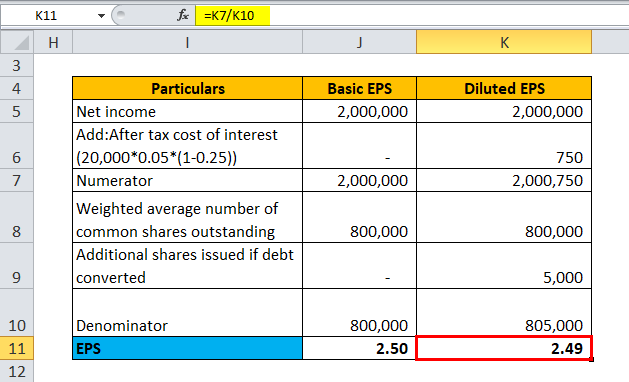
Task: Click the Net income label cell
Action: coord(187,111)
